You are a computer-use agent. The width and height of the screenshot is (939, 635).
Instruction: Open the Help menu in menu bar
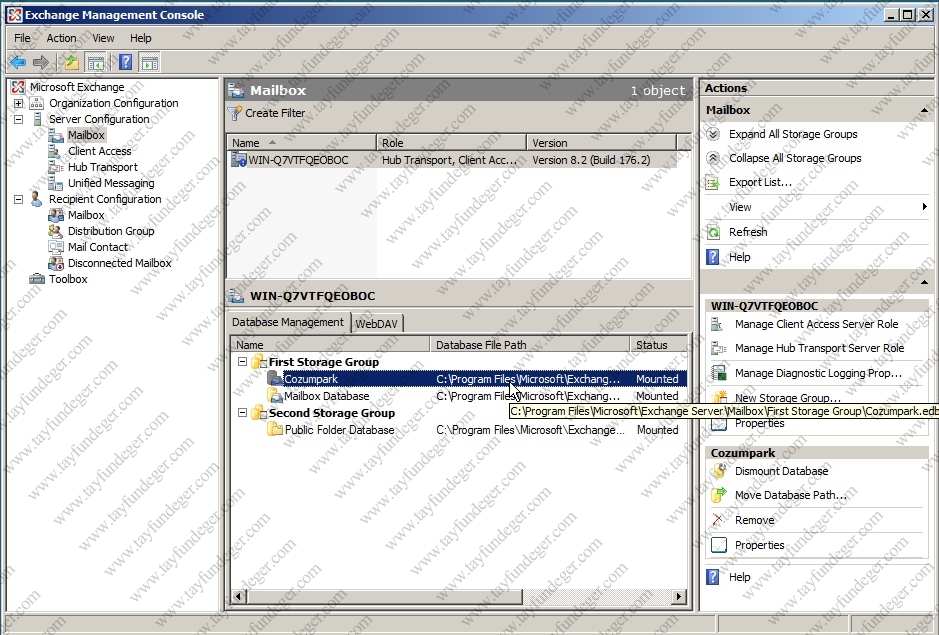pos(141,38)
